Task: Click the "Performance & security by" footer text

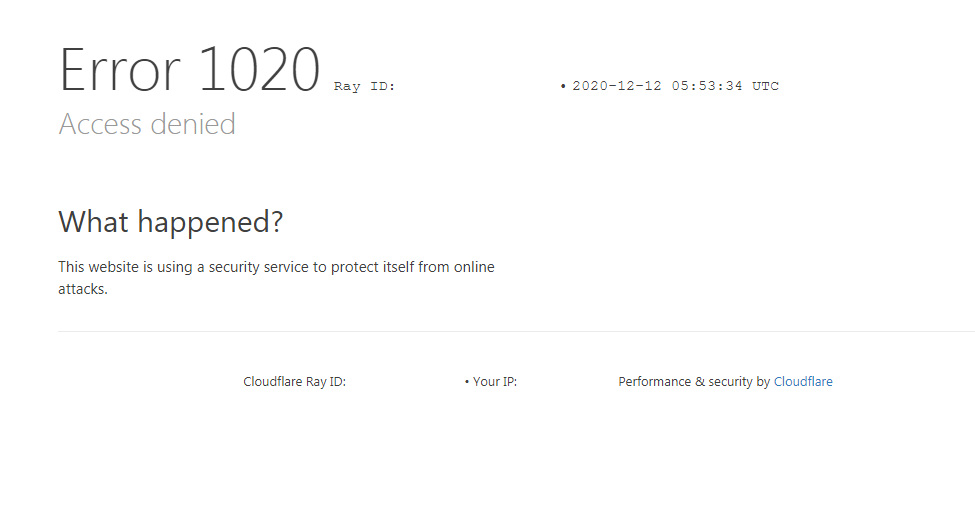Action: [x=694, y=382]
